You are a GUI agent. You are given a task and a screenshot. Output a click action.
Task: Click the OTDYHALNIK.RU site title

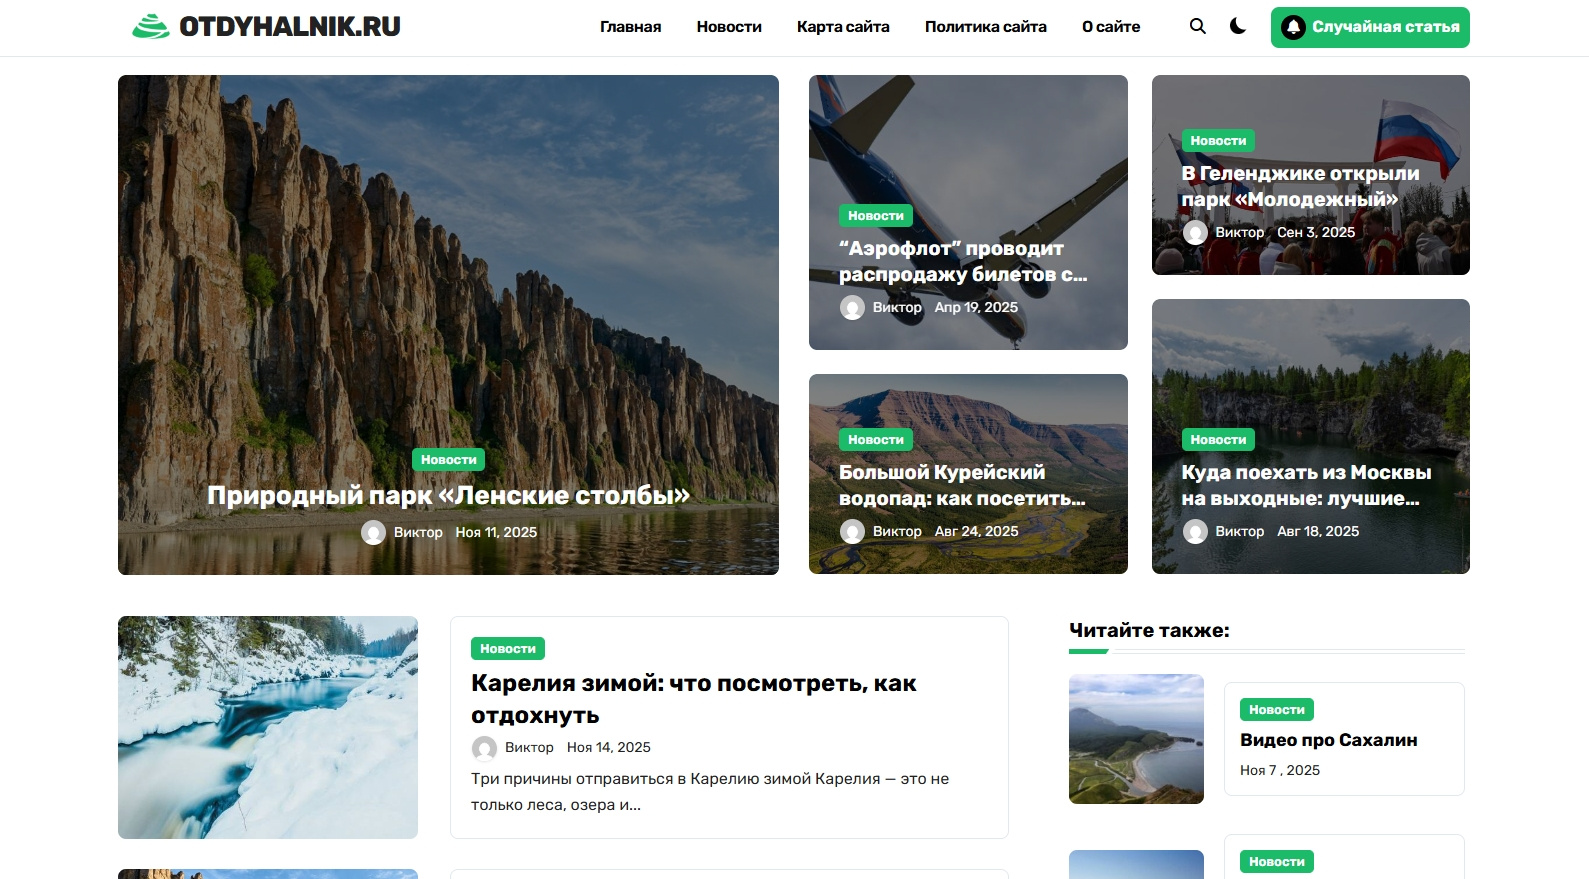tap(290, 27)
